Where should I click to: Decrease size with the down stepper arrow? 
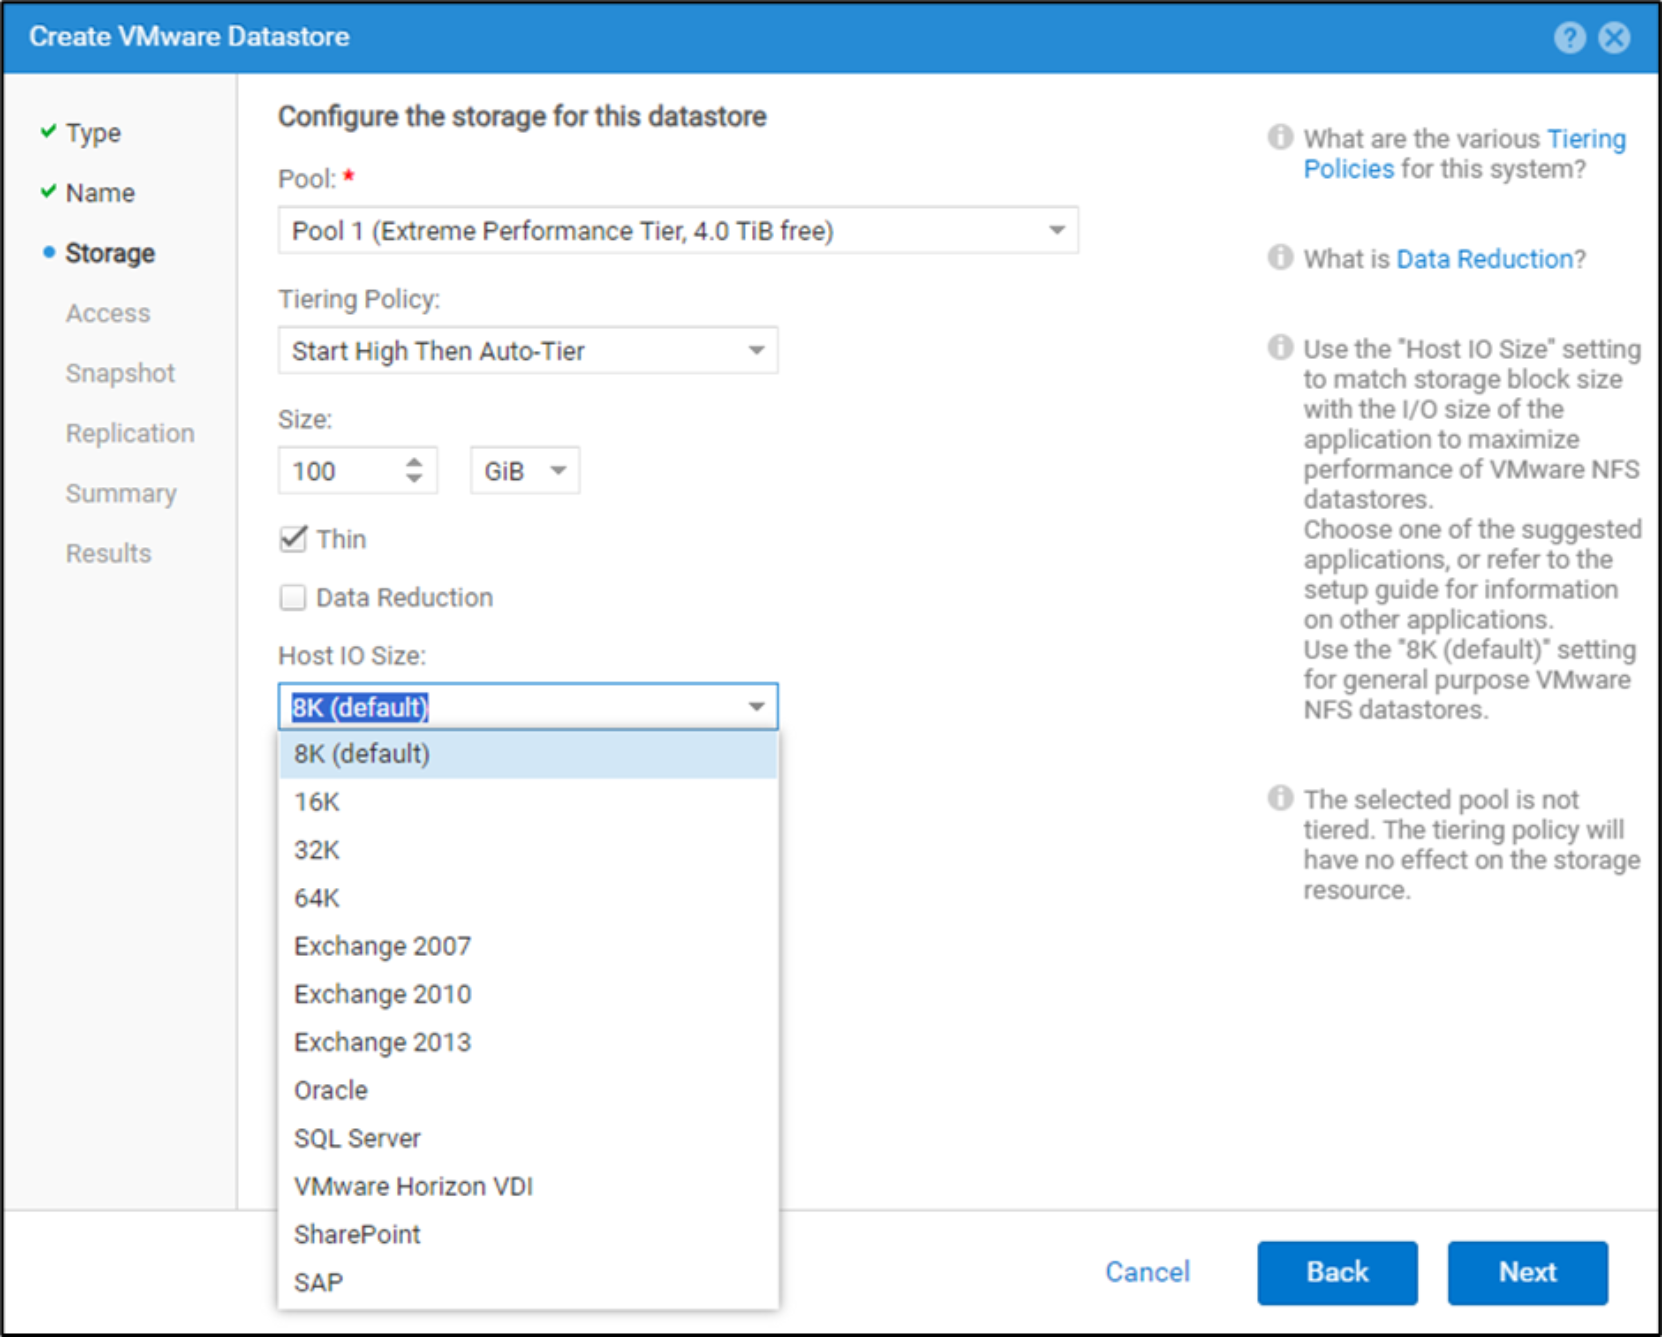[414, 480]
